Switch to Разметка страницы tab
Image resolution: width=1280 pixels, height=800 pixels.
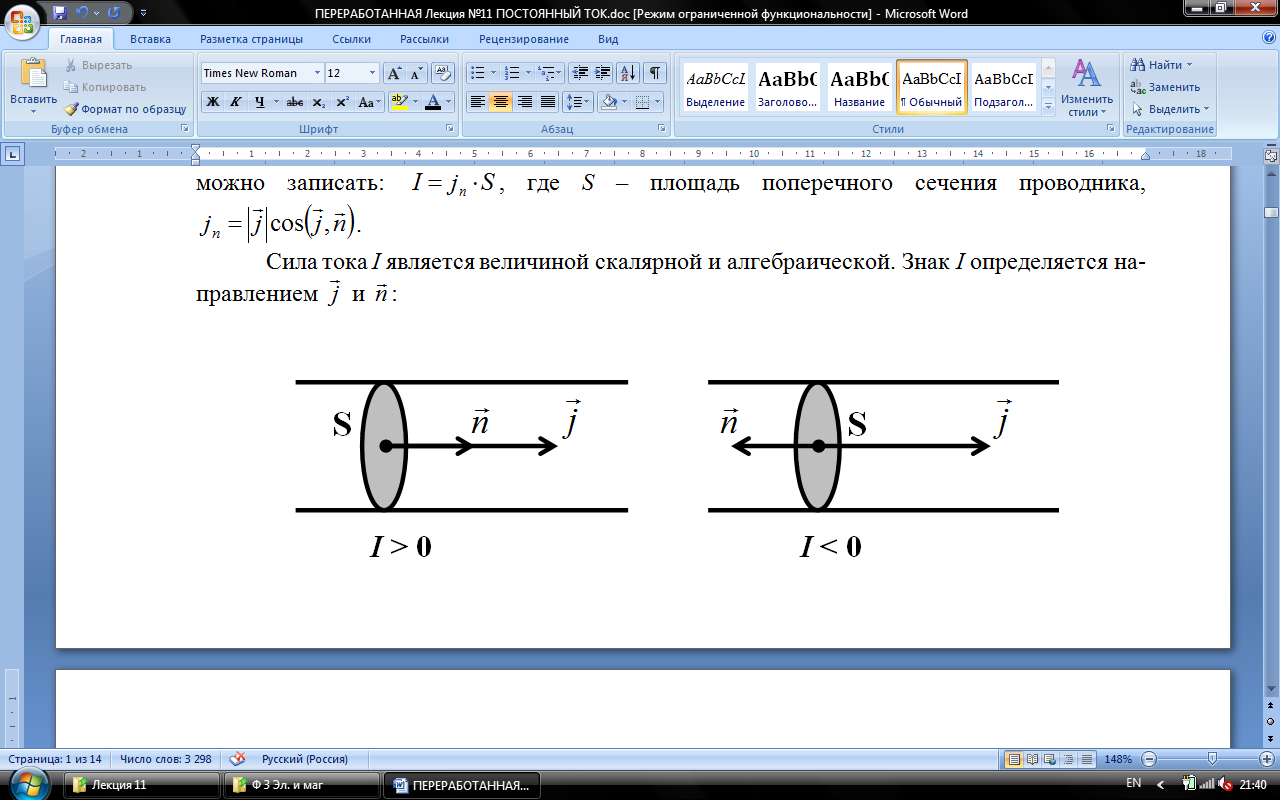[251, 39]
